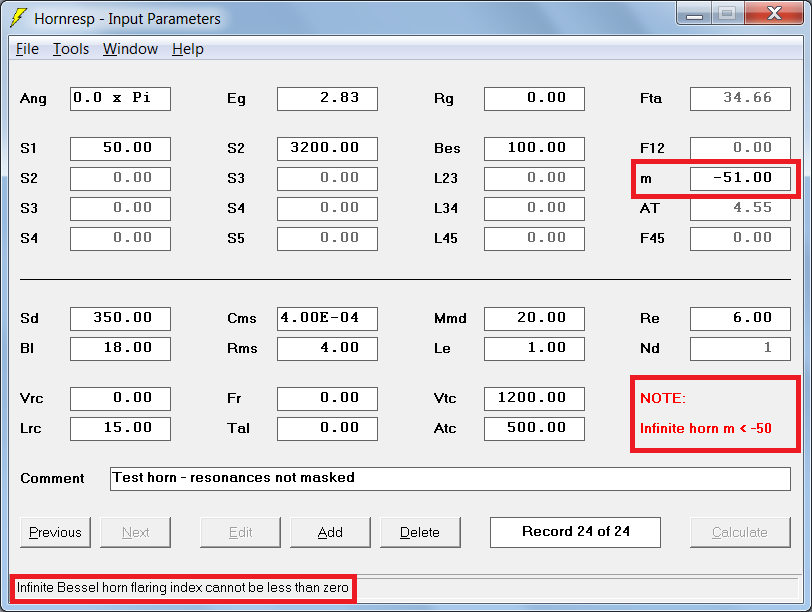Select the Sd field showing 350.00
The width and height of the screenshot is (812, 612).
click(120, 318)
